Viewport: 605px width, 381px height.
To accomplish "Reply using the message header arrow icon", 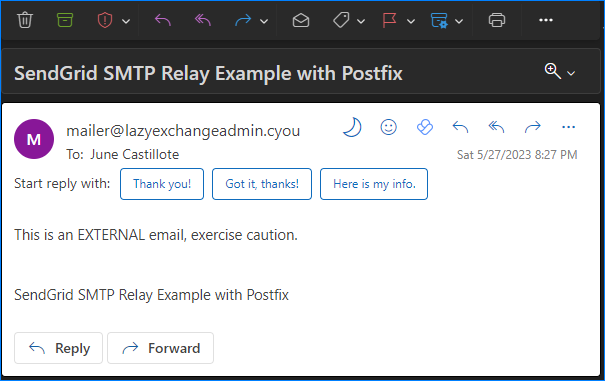I will click(460, 127).
